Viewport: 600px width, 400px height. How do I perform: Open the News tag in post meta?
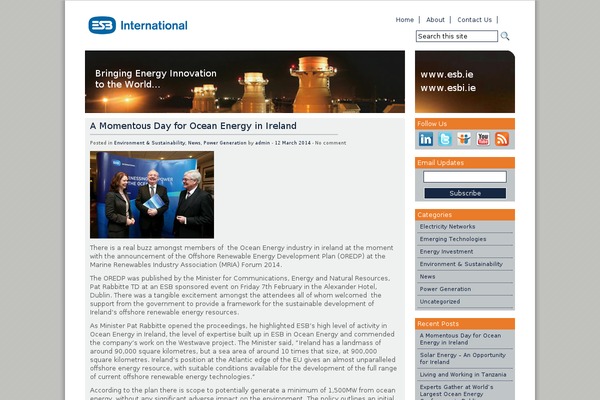[x=194, y=143]
